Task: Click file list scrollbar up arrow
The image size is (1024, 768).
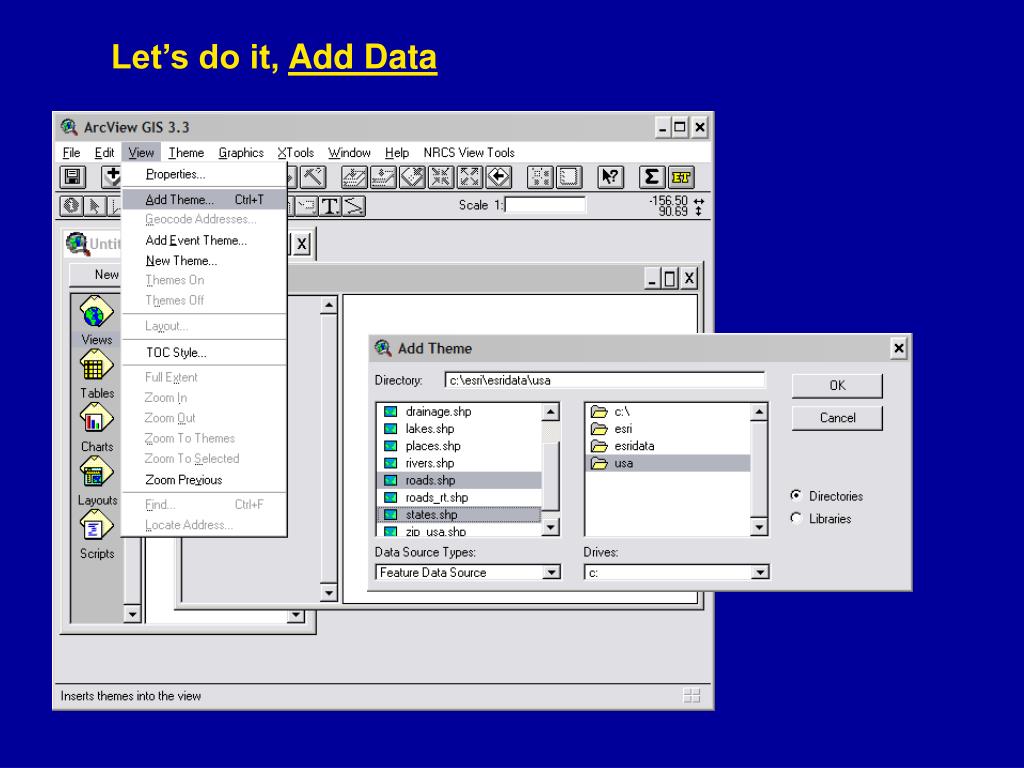Action: pyautogui.click(x=551, y=412)
